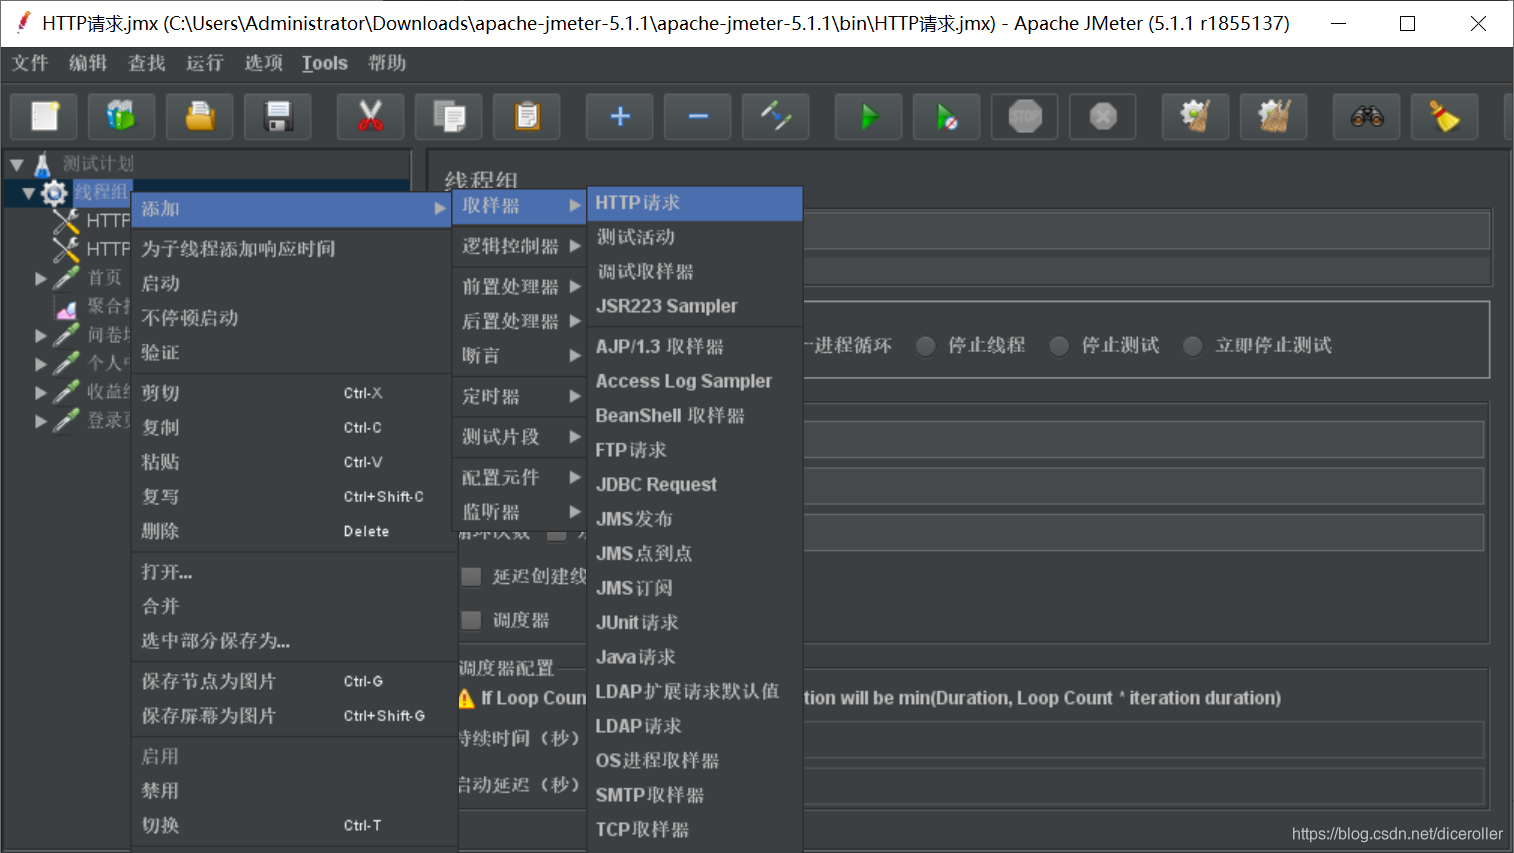Open the 断言 submenu
Image resolution: width=1514 pixels, height=853 pixels.
point(520,356)
